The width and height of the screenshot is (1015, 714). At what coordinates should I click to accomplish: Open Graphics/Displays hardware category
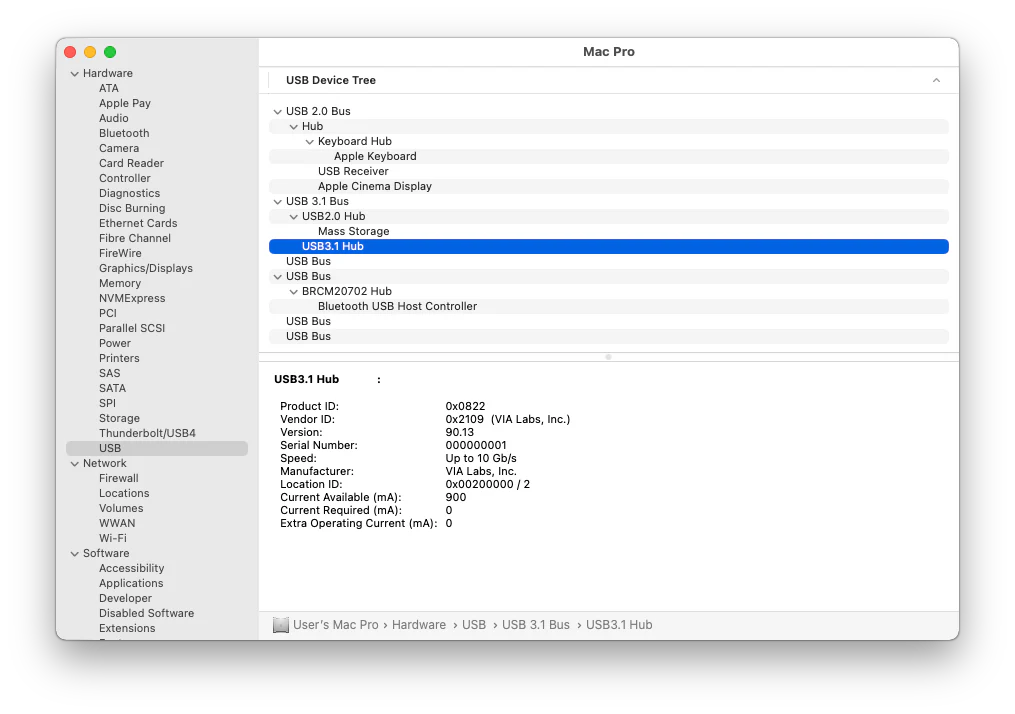pos(145,268)
